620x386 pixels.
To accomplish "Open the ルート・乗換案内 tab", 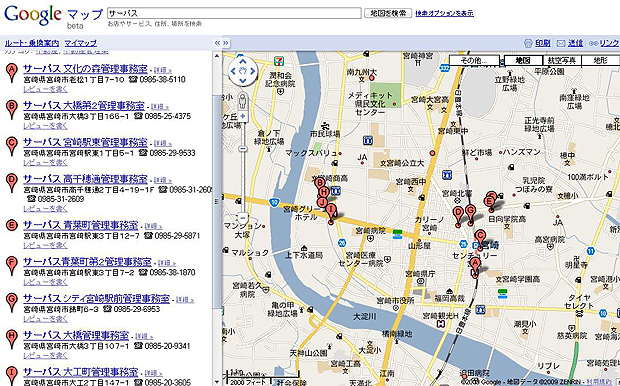I will 32,43.
